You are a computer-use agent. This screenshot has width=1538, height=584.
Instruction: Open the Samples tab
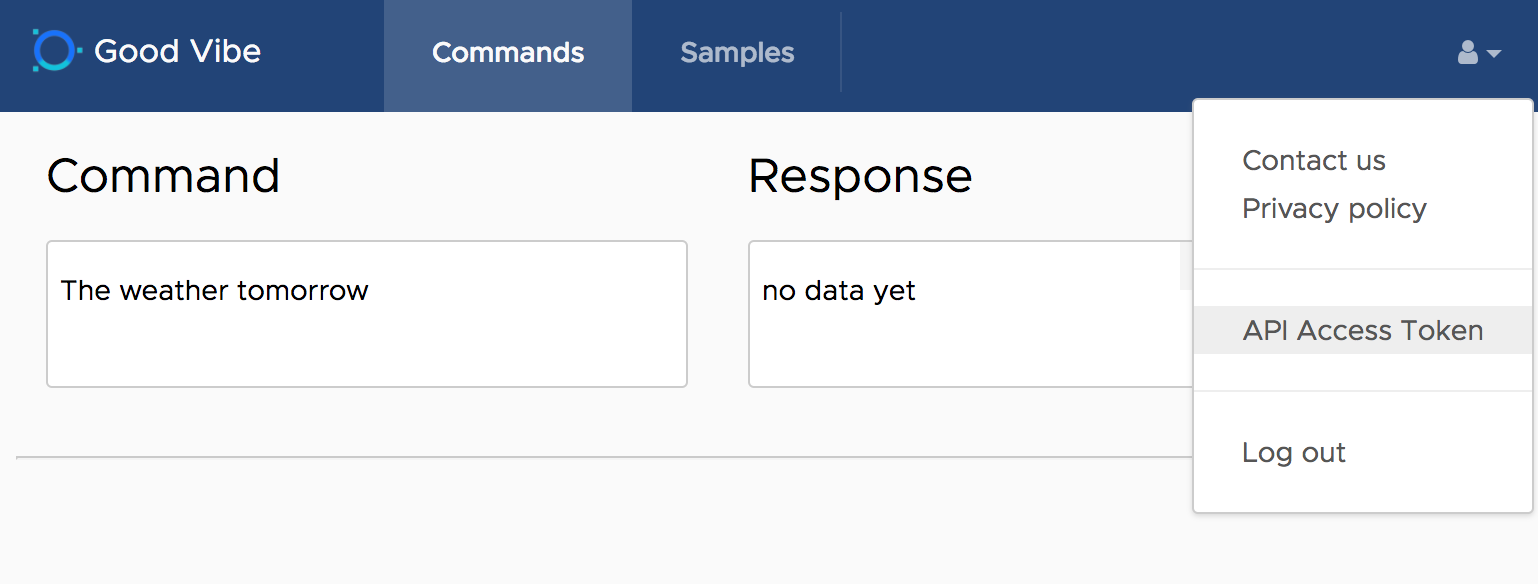(737, 53)
